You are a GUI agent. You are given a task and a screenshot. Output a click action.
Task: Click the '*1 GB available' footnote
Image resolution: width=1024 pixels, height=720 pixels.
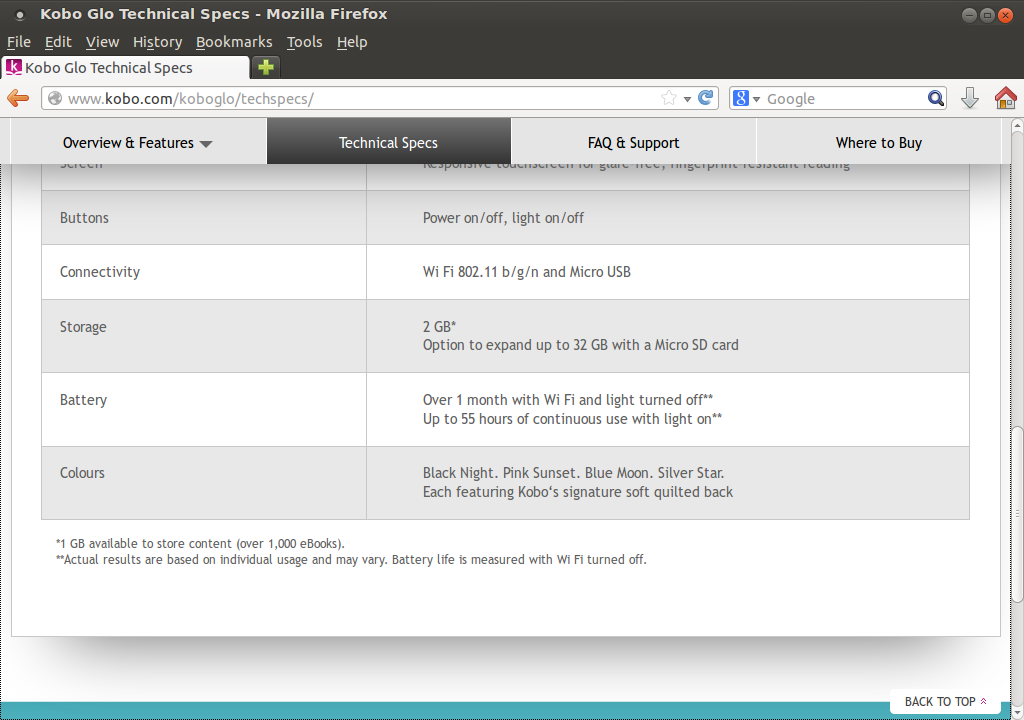pos(200,544)
